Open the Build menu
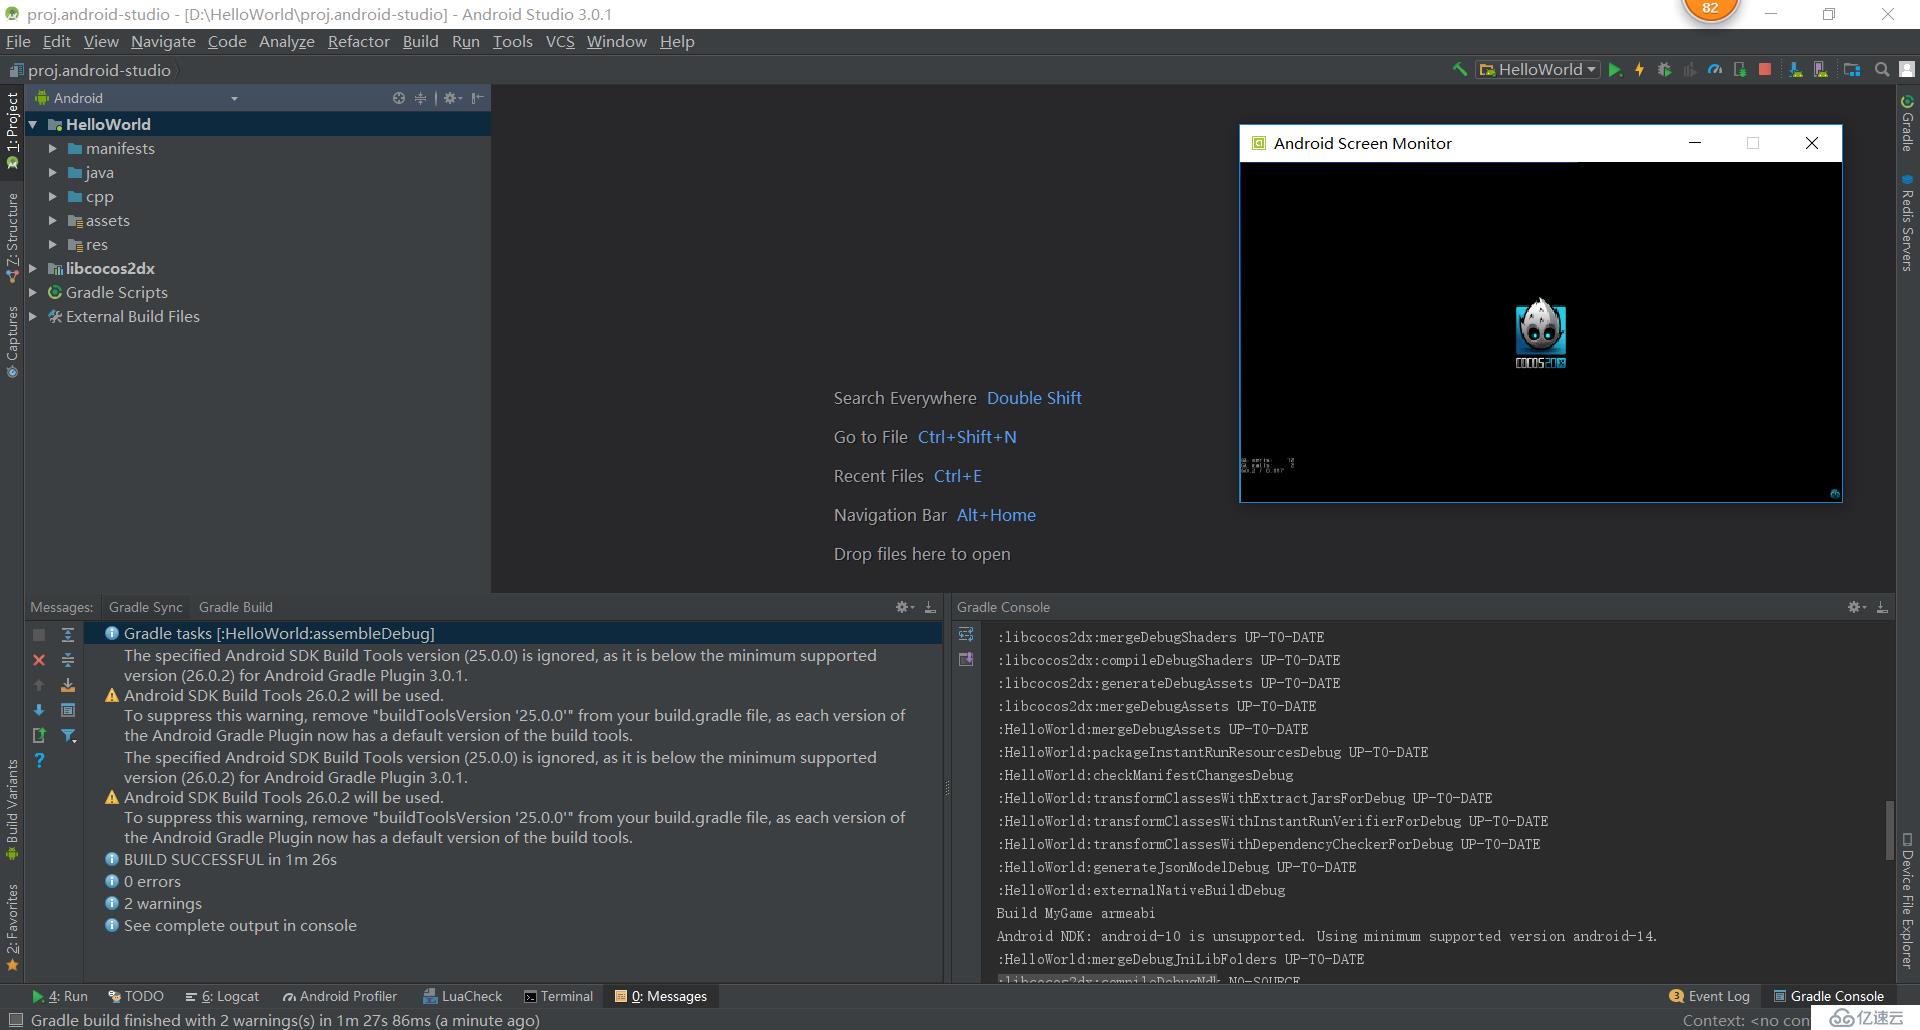 pyautogui.click(x=420, y=41)
